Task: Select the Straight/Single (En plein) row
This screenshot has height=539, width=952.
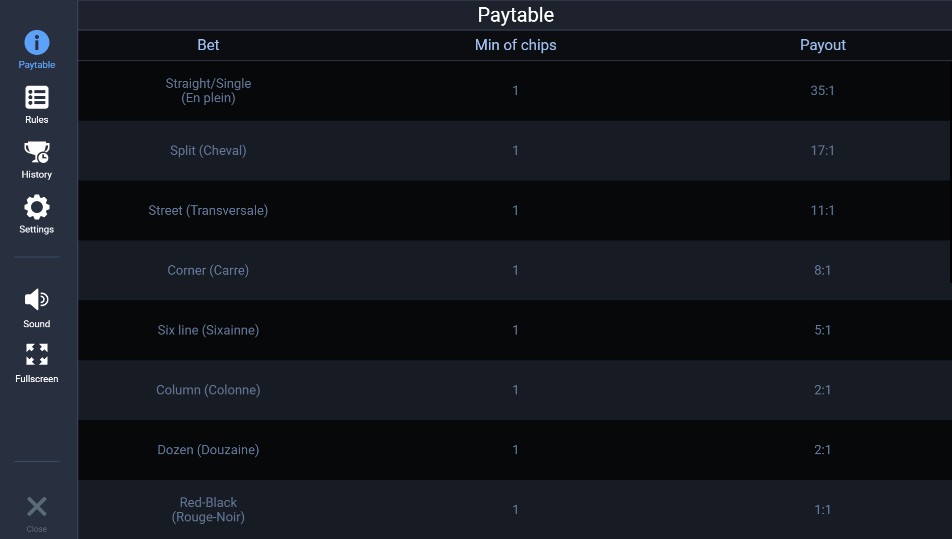Action: coord(208,91)
